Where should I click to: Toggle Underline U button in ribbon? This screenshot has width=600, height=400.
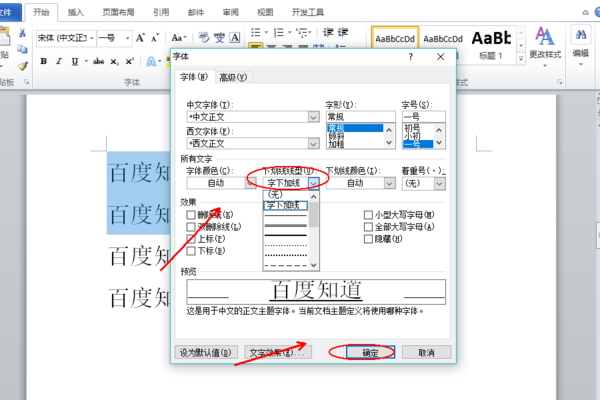pos(75,61)
